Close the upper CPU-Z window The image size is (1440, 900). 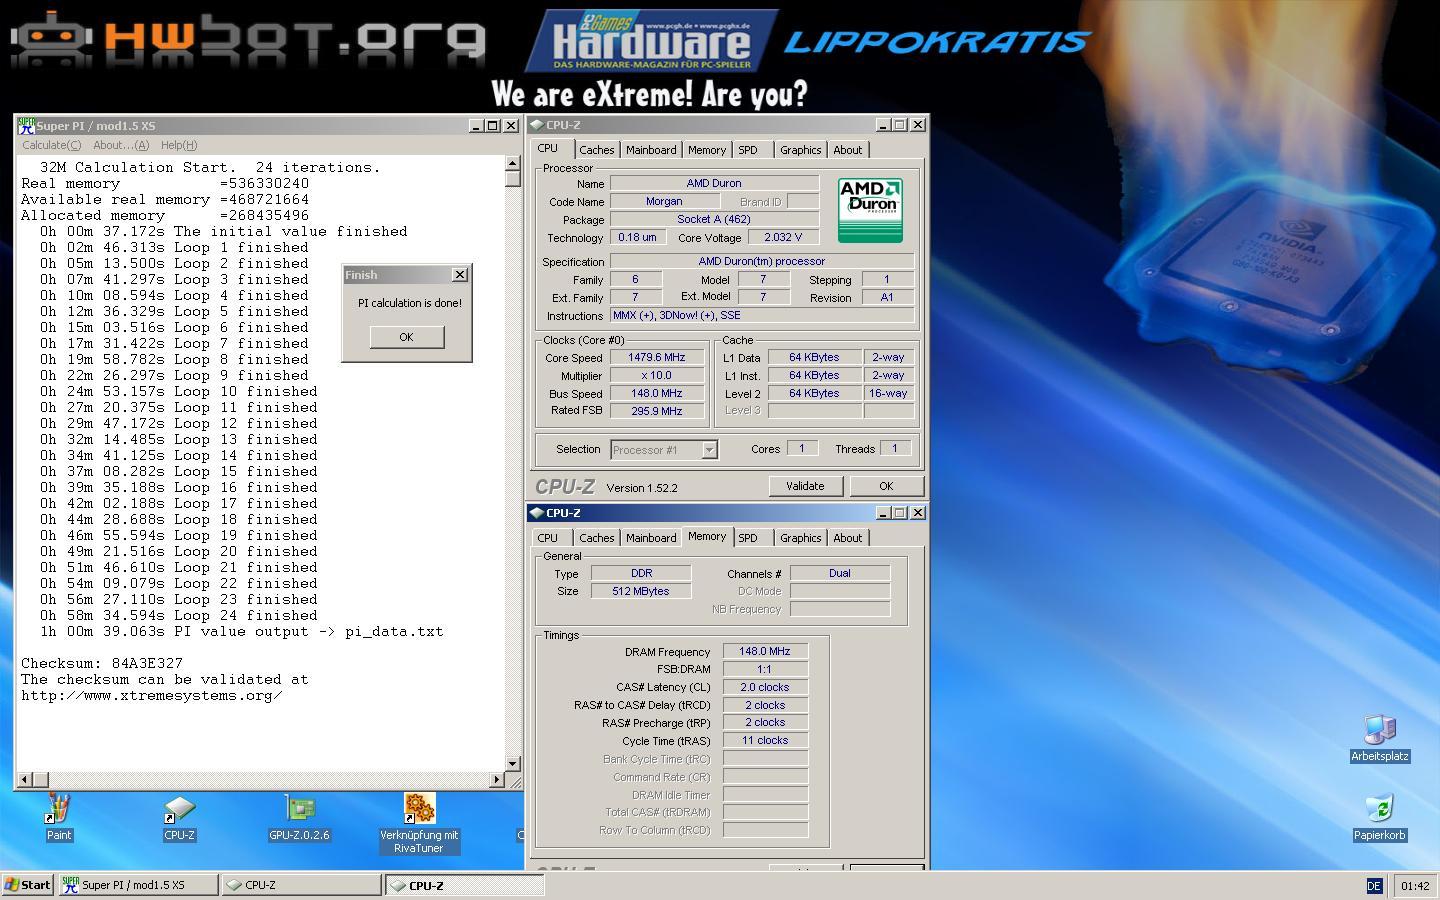coord(918,125)
